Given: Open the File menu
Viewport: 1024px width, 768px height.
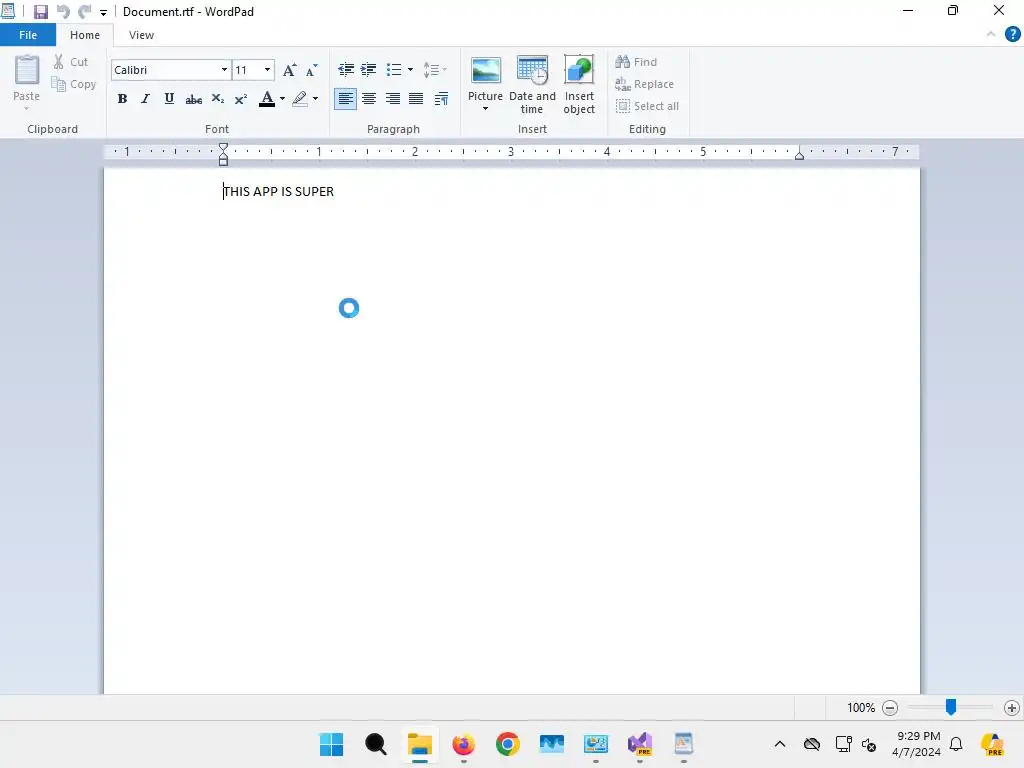Looking at the screenshot, I should 28,35.
